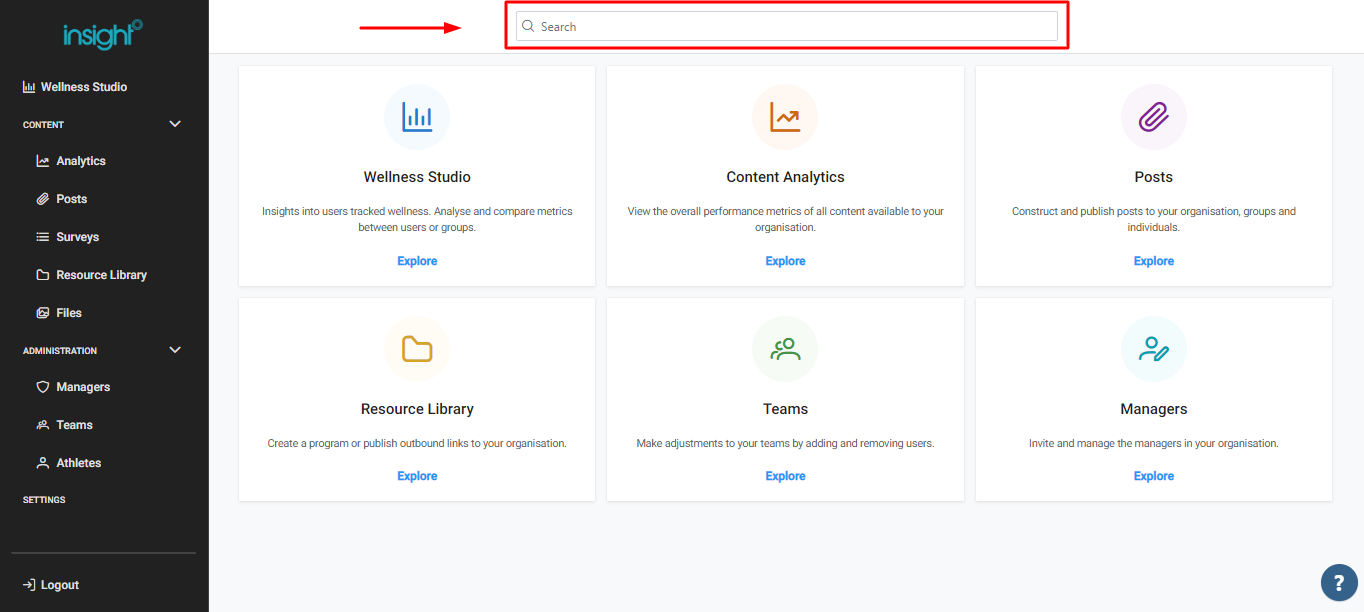Click the Managers card heading
The height and width of the screenshot is (612, 1364).
(1153, 409)
